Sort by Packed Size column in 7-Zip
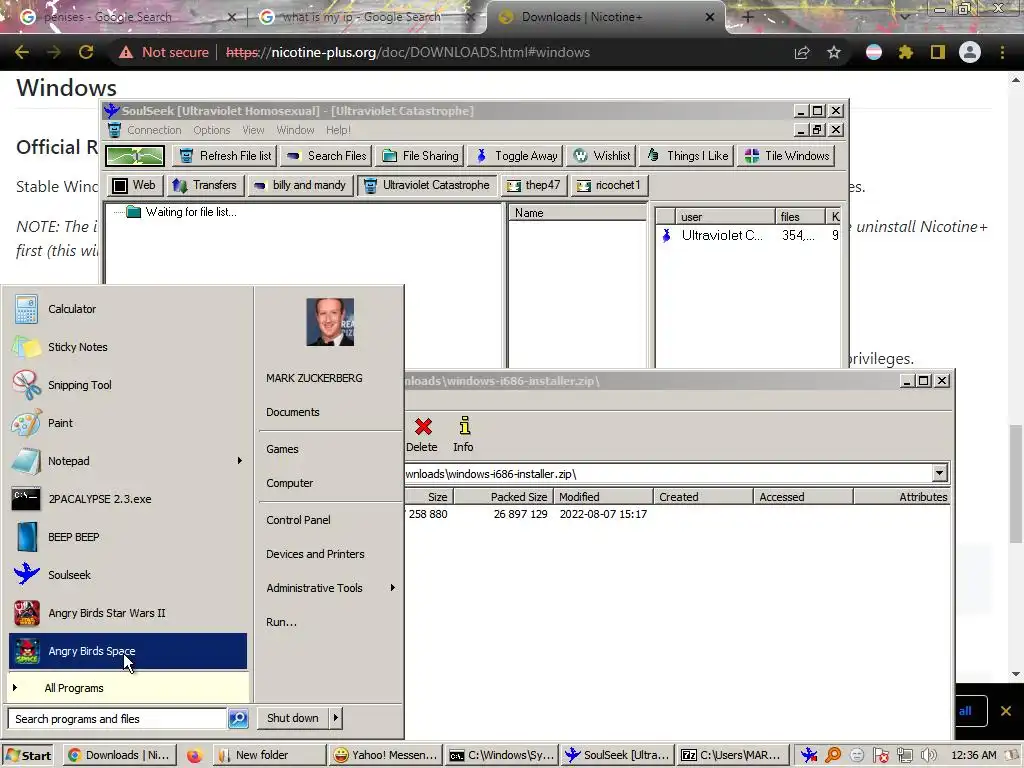The width and height of the screenshot is (1024, 768). click(504, 497)
